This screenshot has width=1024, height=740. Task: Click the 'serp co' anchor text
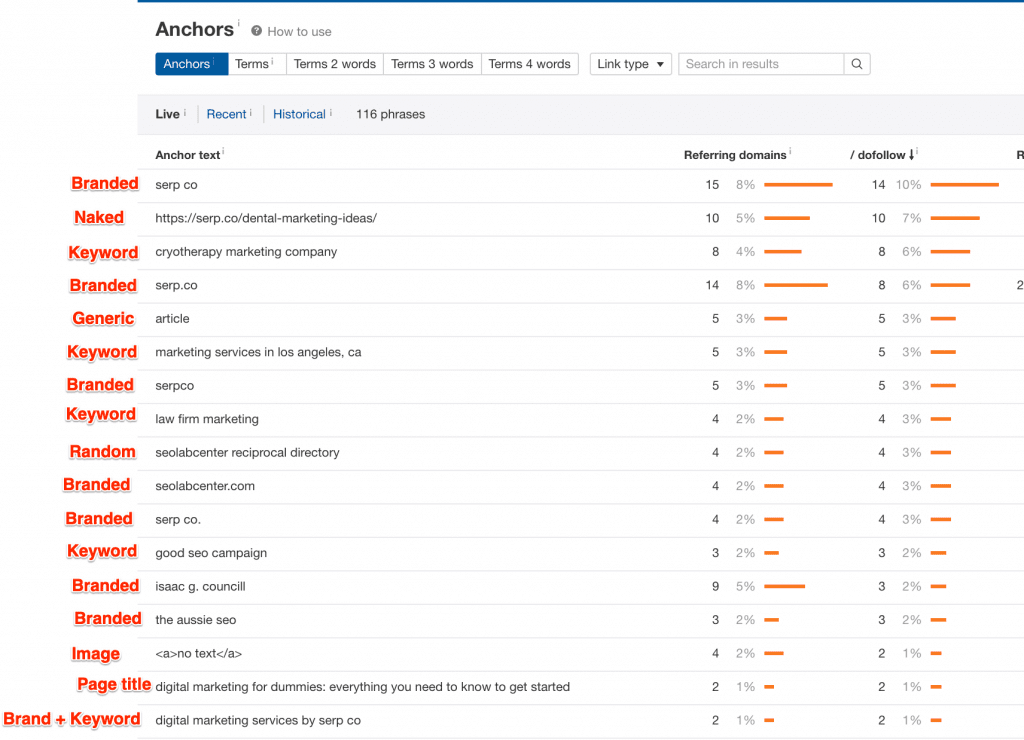[176, 185]
